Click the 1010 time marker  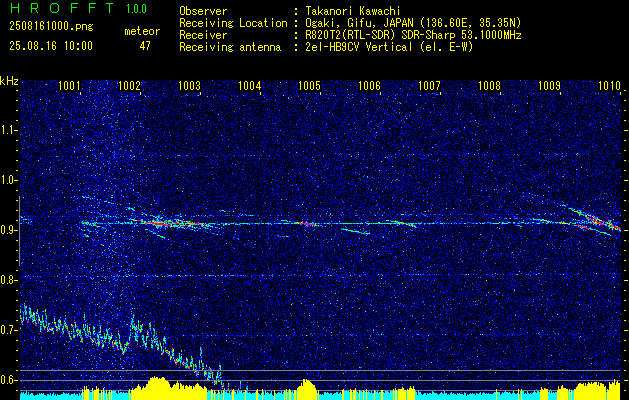609,85
